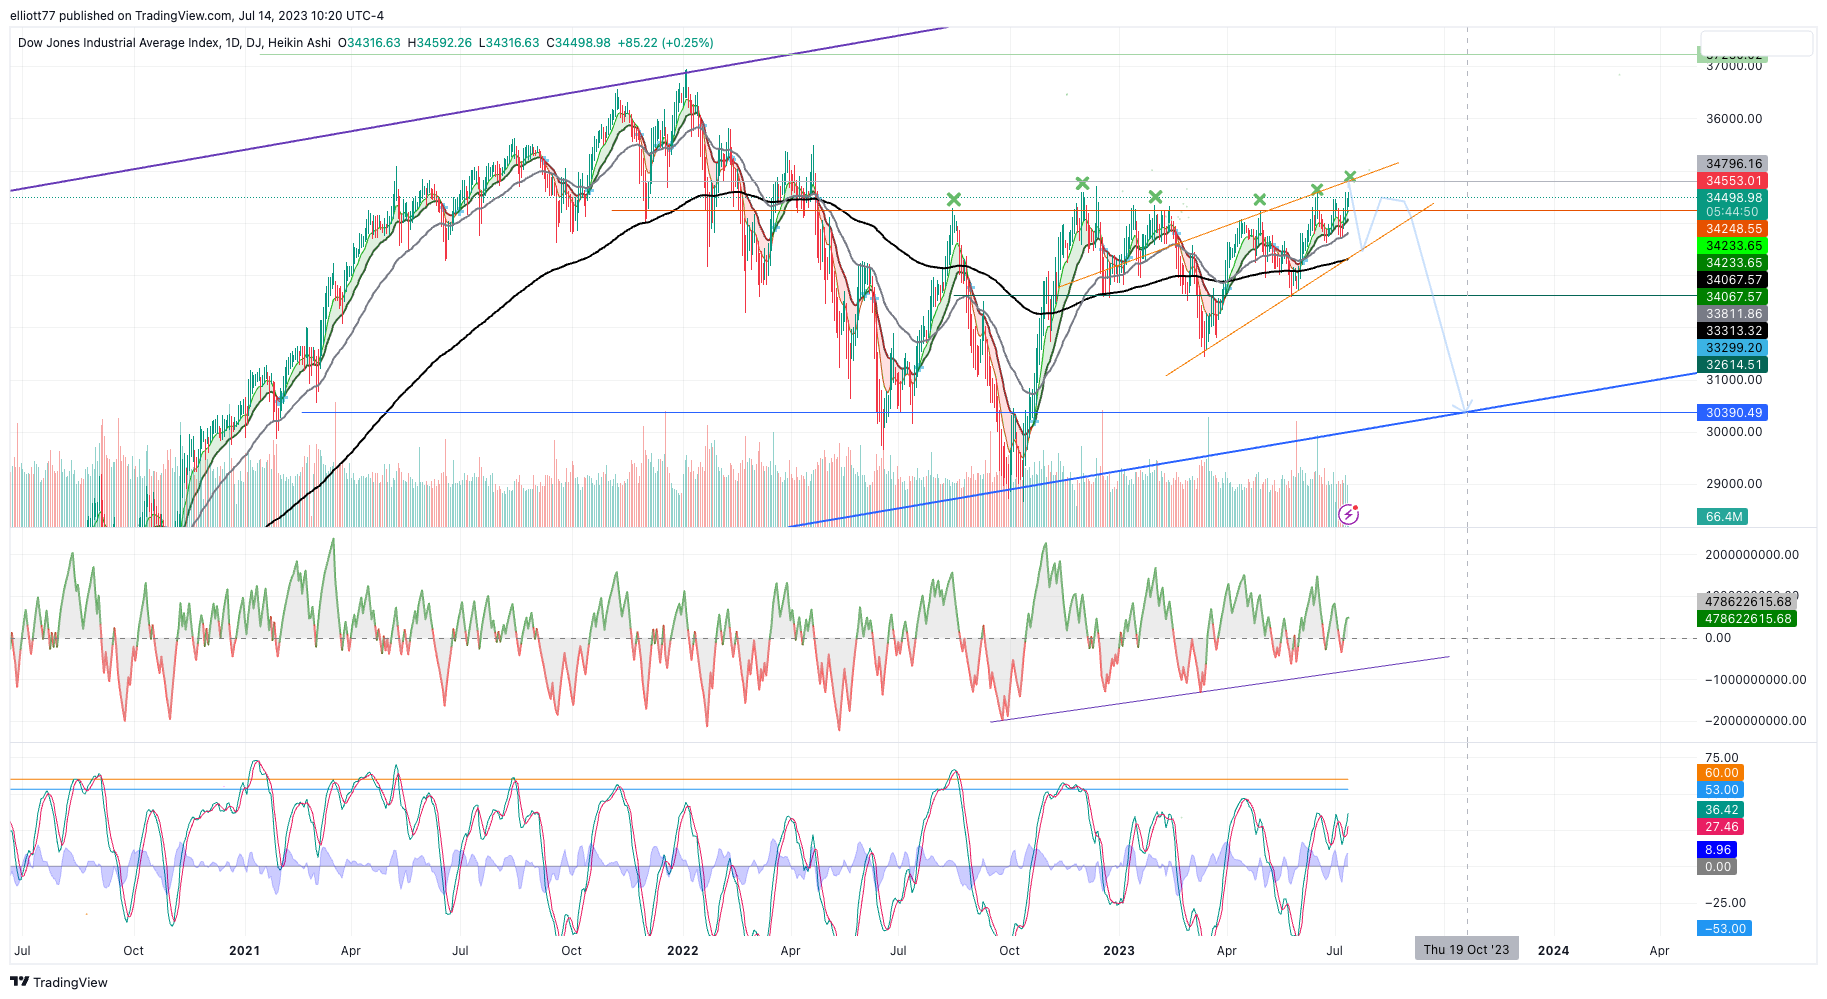Image resolution: width=1827 pixels, height=999 pixels.
Task: Click the change value +85.22 (+0.25%)
Action: tap(666, 43)
